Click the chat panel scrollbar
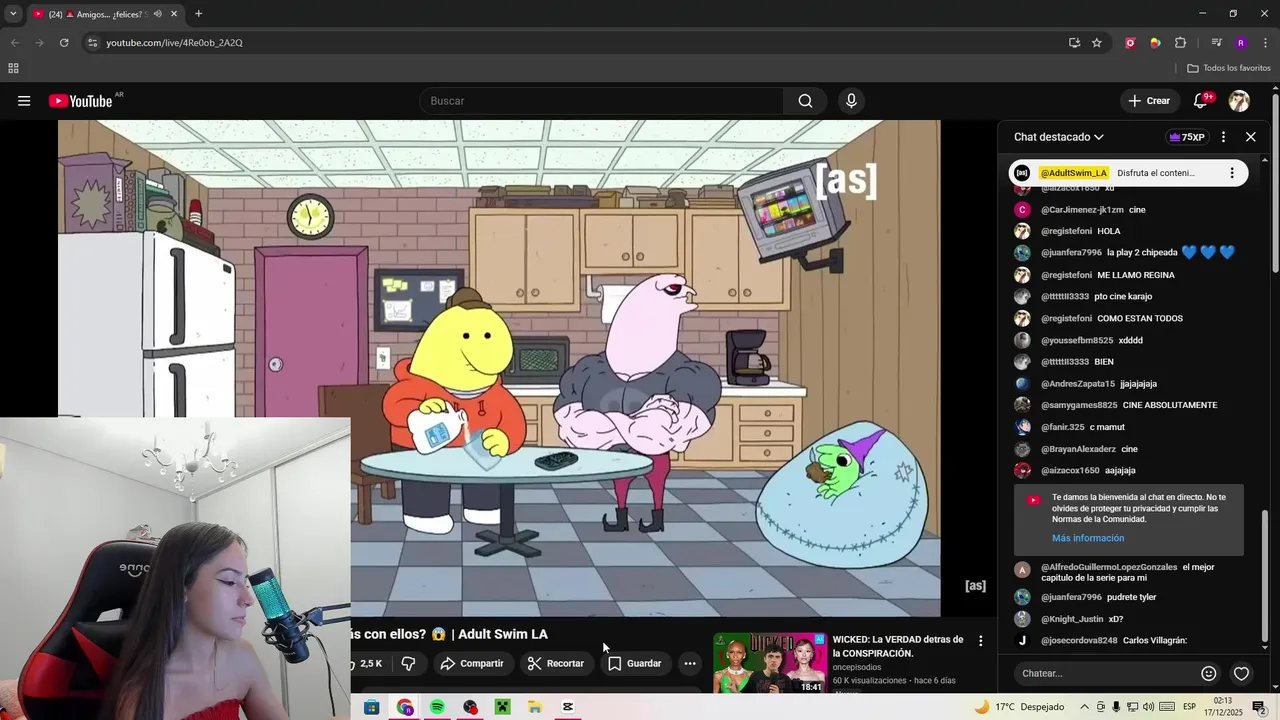Image resolution: width=1280 pixels, height=720 pixels. [1265, 575]
